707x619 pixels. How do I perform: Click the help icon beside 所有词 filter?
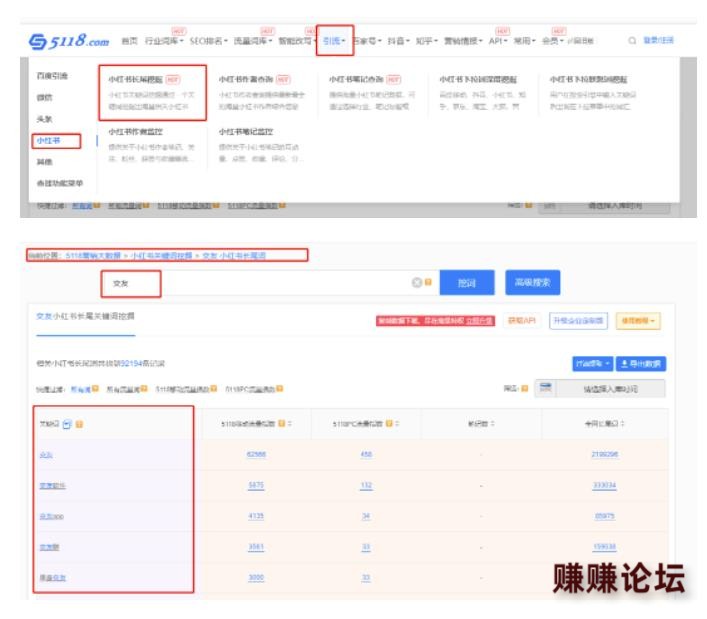coord(95,389)
